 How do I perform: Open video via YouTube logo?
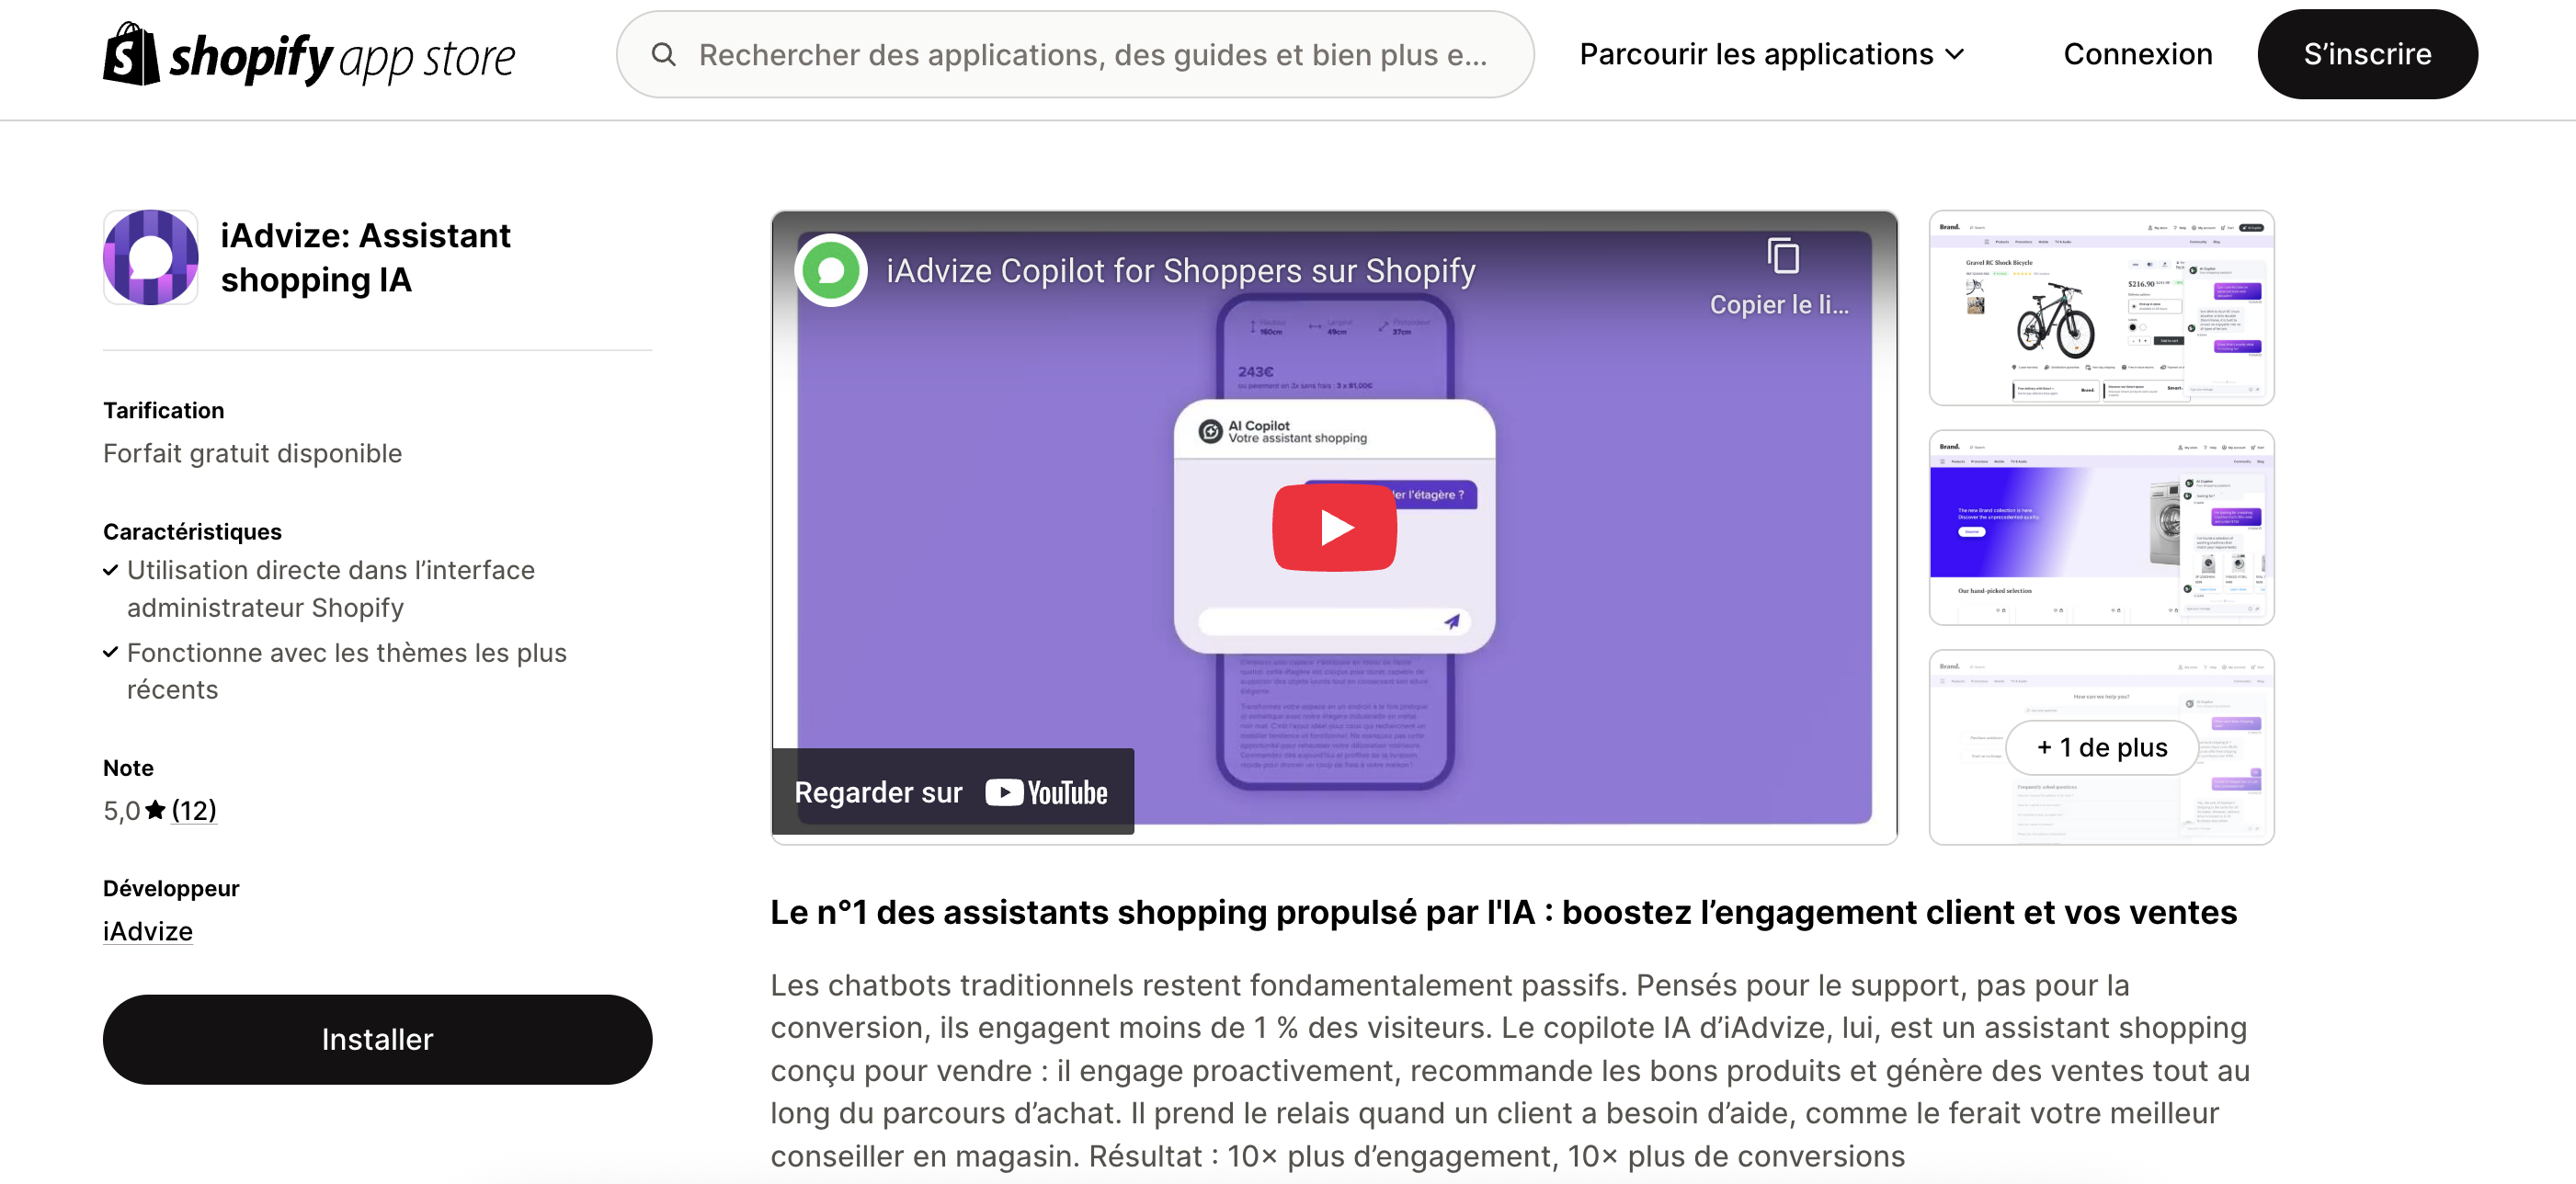pos(1046,792)
